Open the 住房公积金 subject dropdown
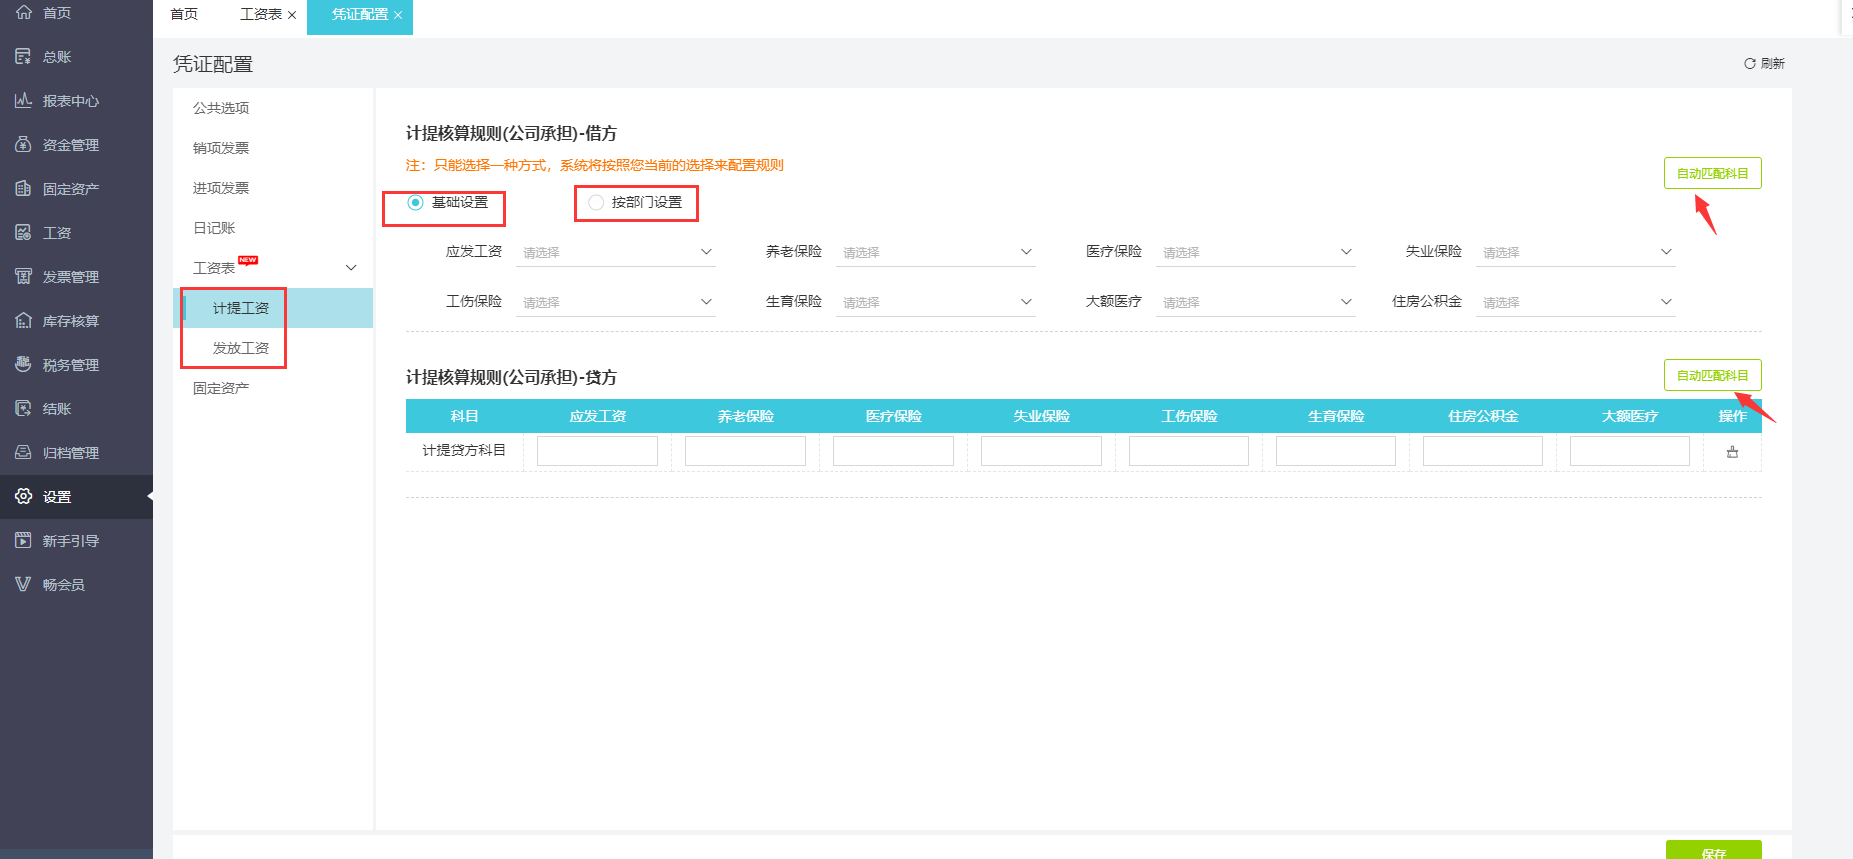Viewport: 1853px width, 859px height. tap(1575, 302)
